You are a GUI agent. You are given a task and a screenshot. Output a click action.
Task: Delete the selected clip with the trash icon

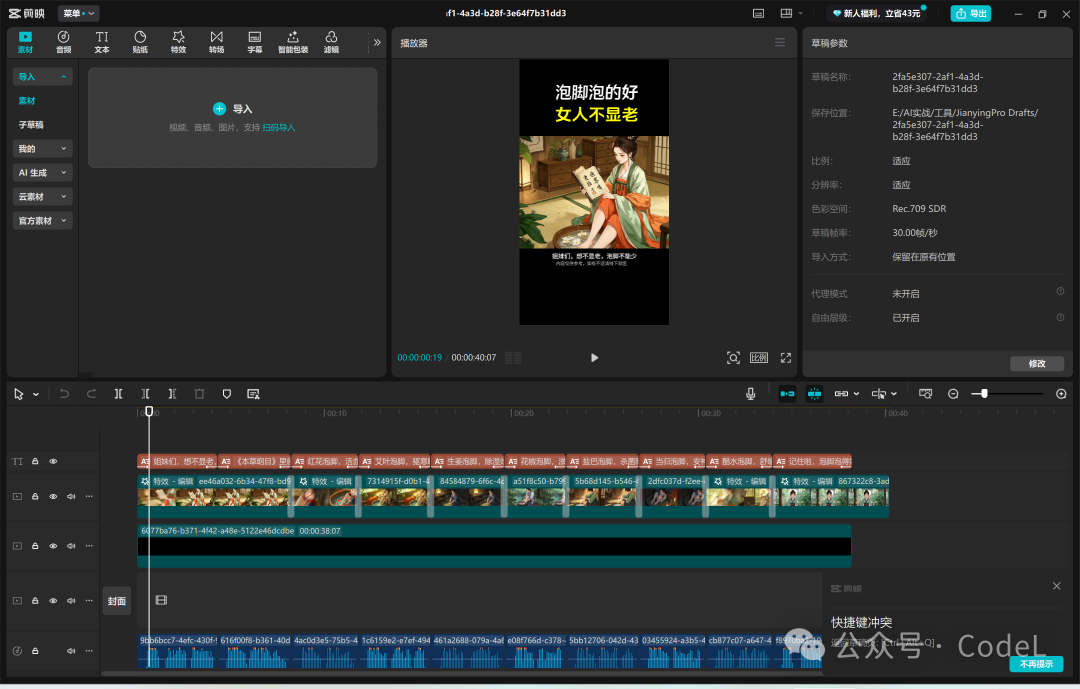[200, 394]
